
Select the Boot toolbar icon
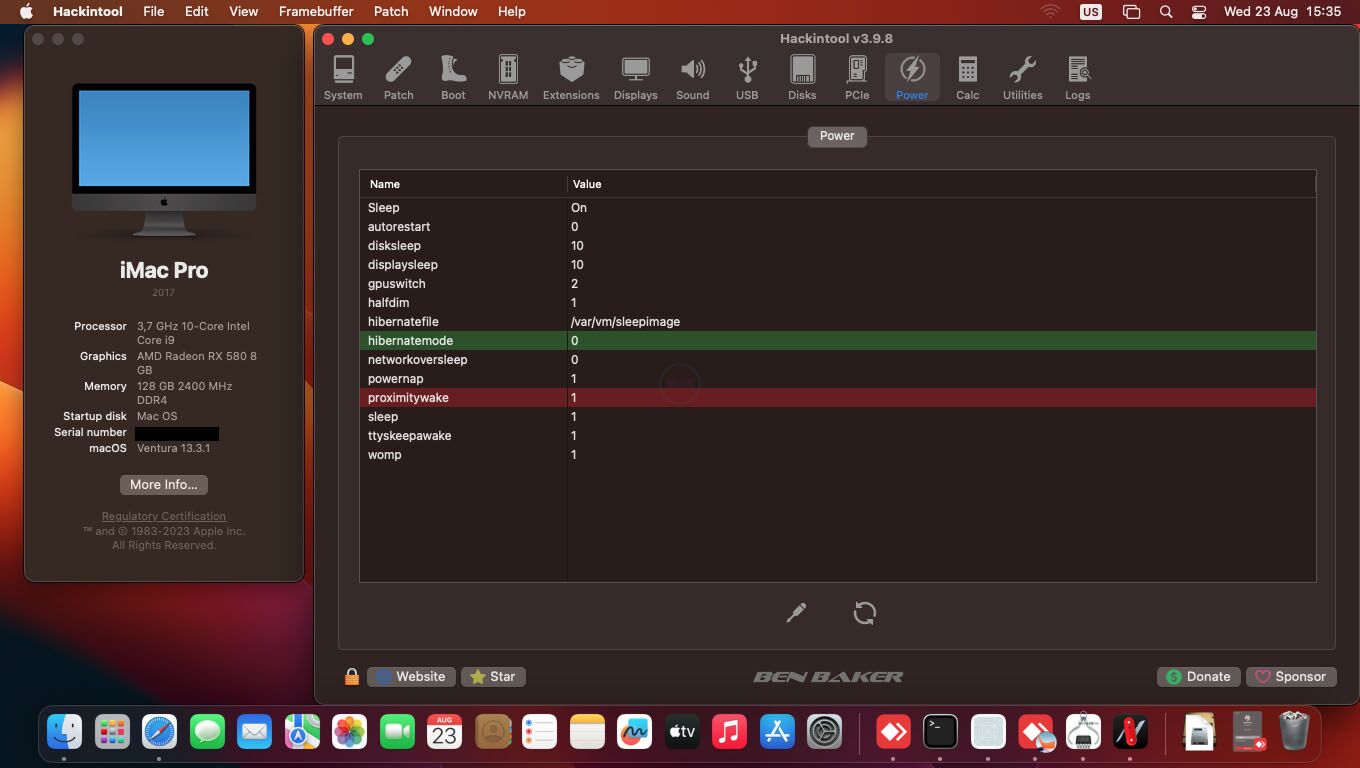point(453,78)
